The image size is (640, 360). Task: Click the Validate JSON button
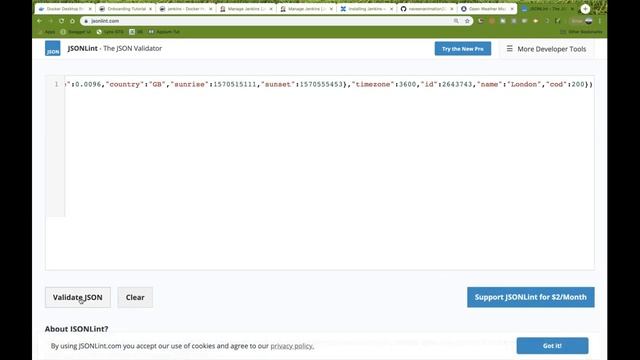78,297
